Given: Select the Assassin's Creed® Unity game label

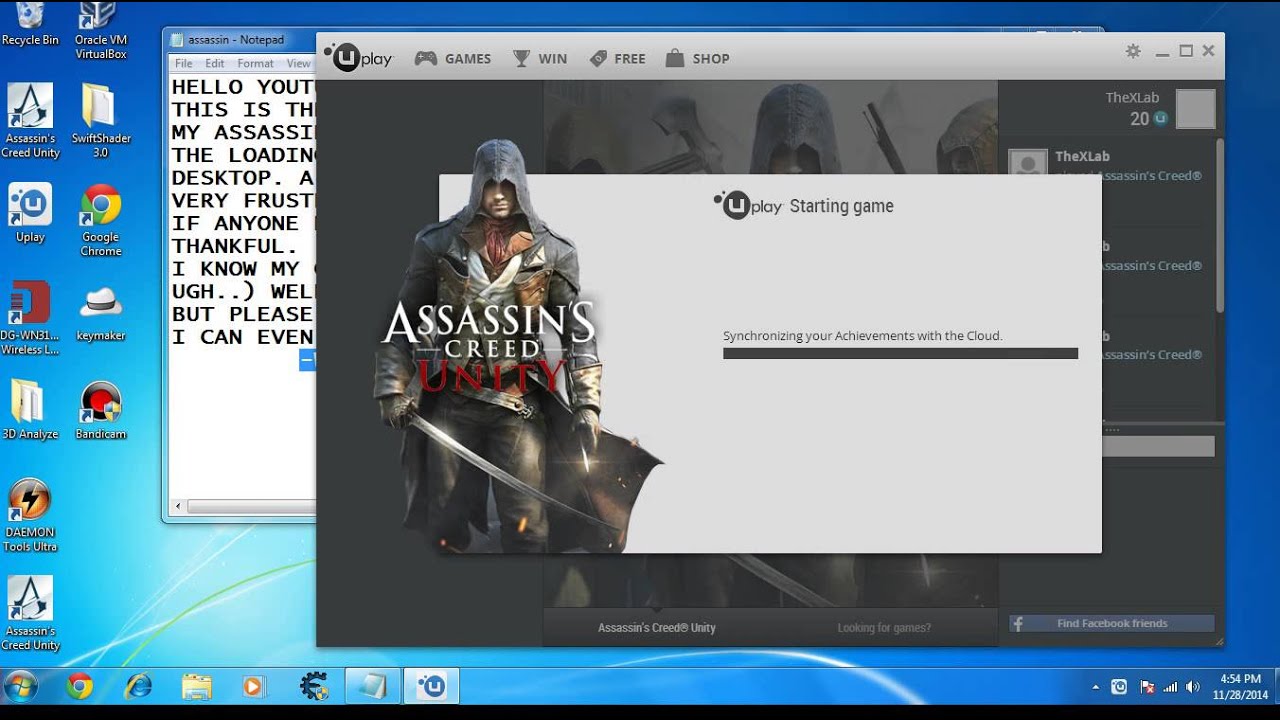Looking at the screenshot, I should [x=657, y=628].
